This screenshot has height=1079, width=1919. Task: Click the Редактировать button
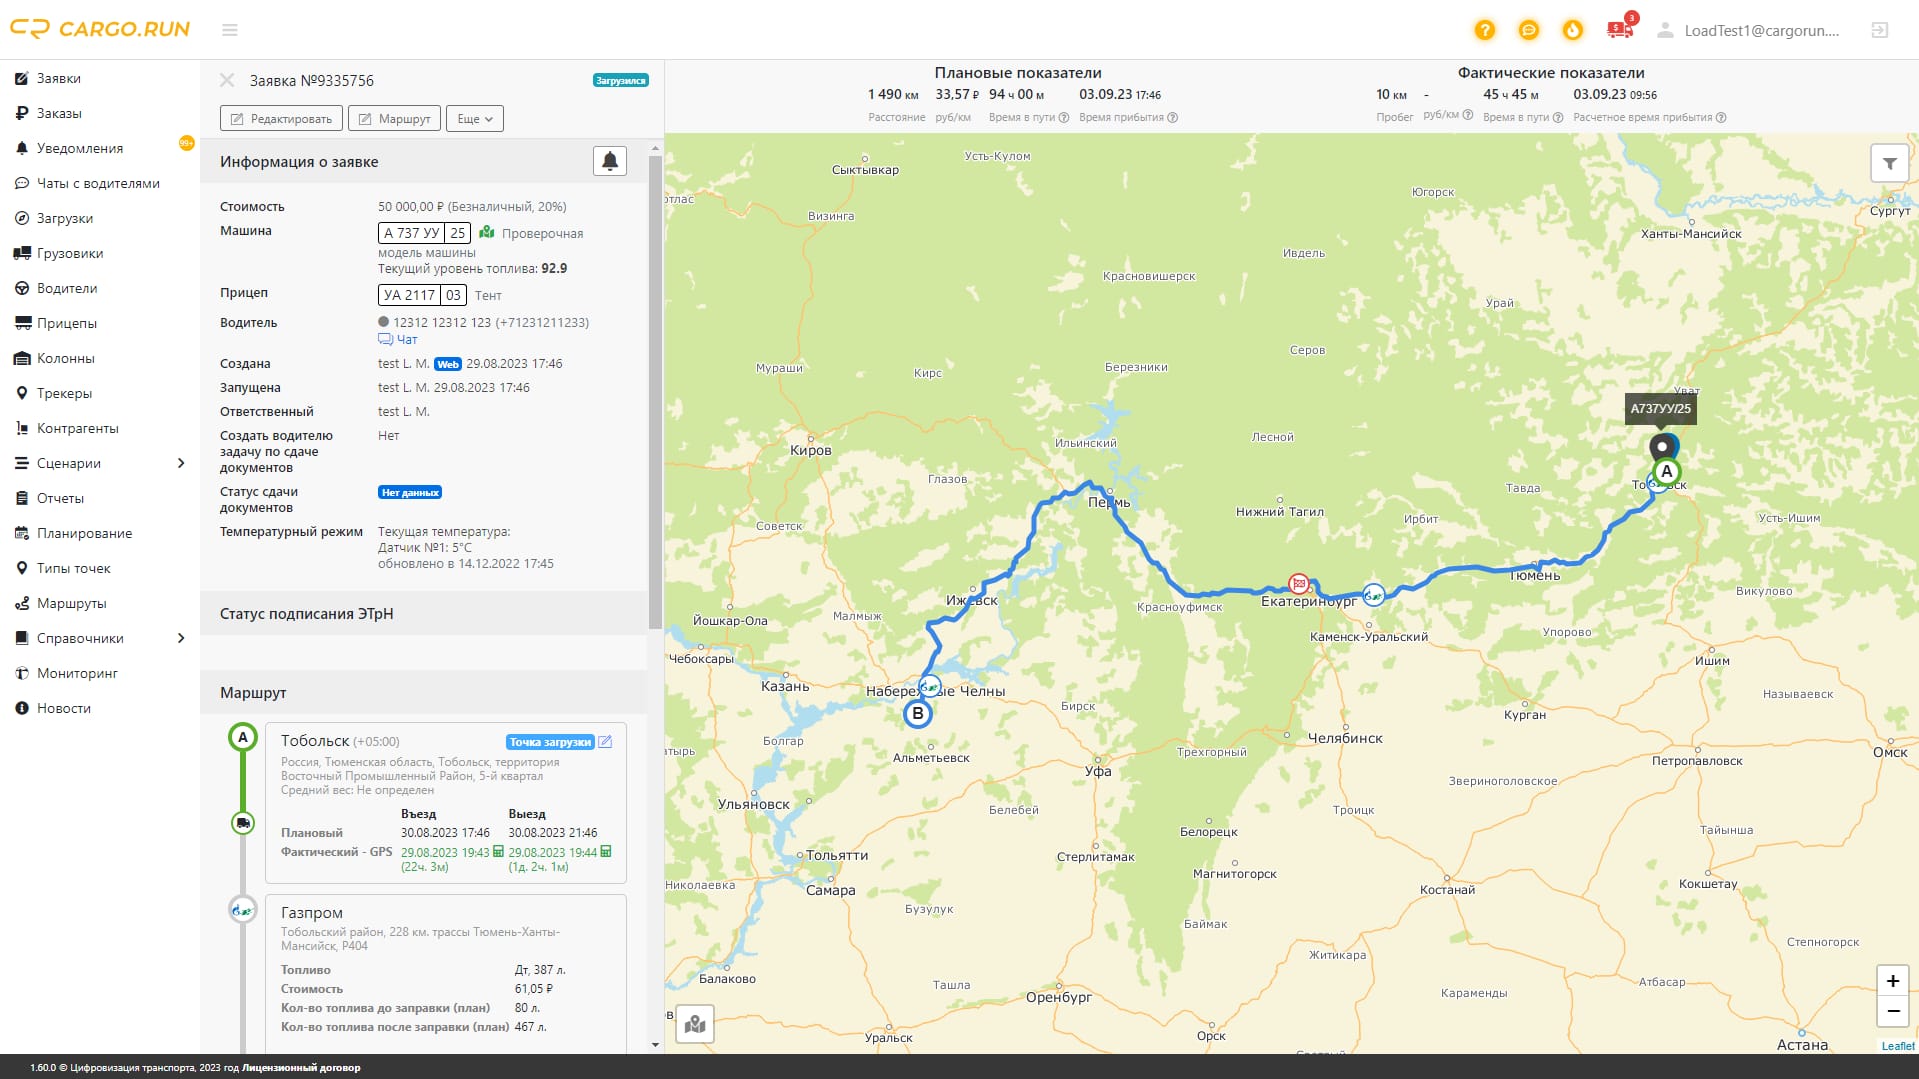pos(281,118)
